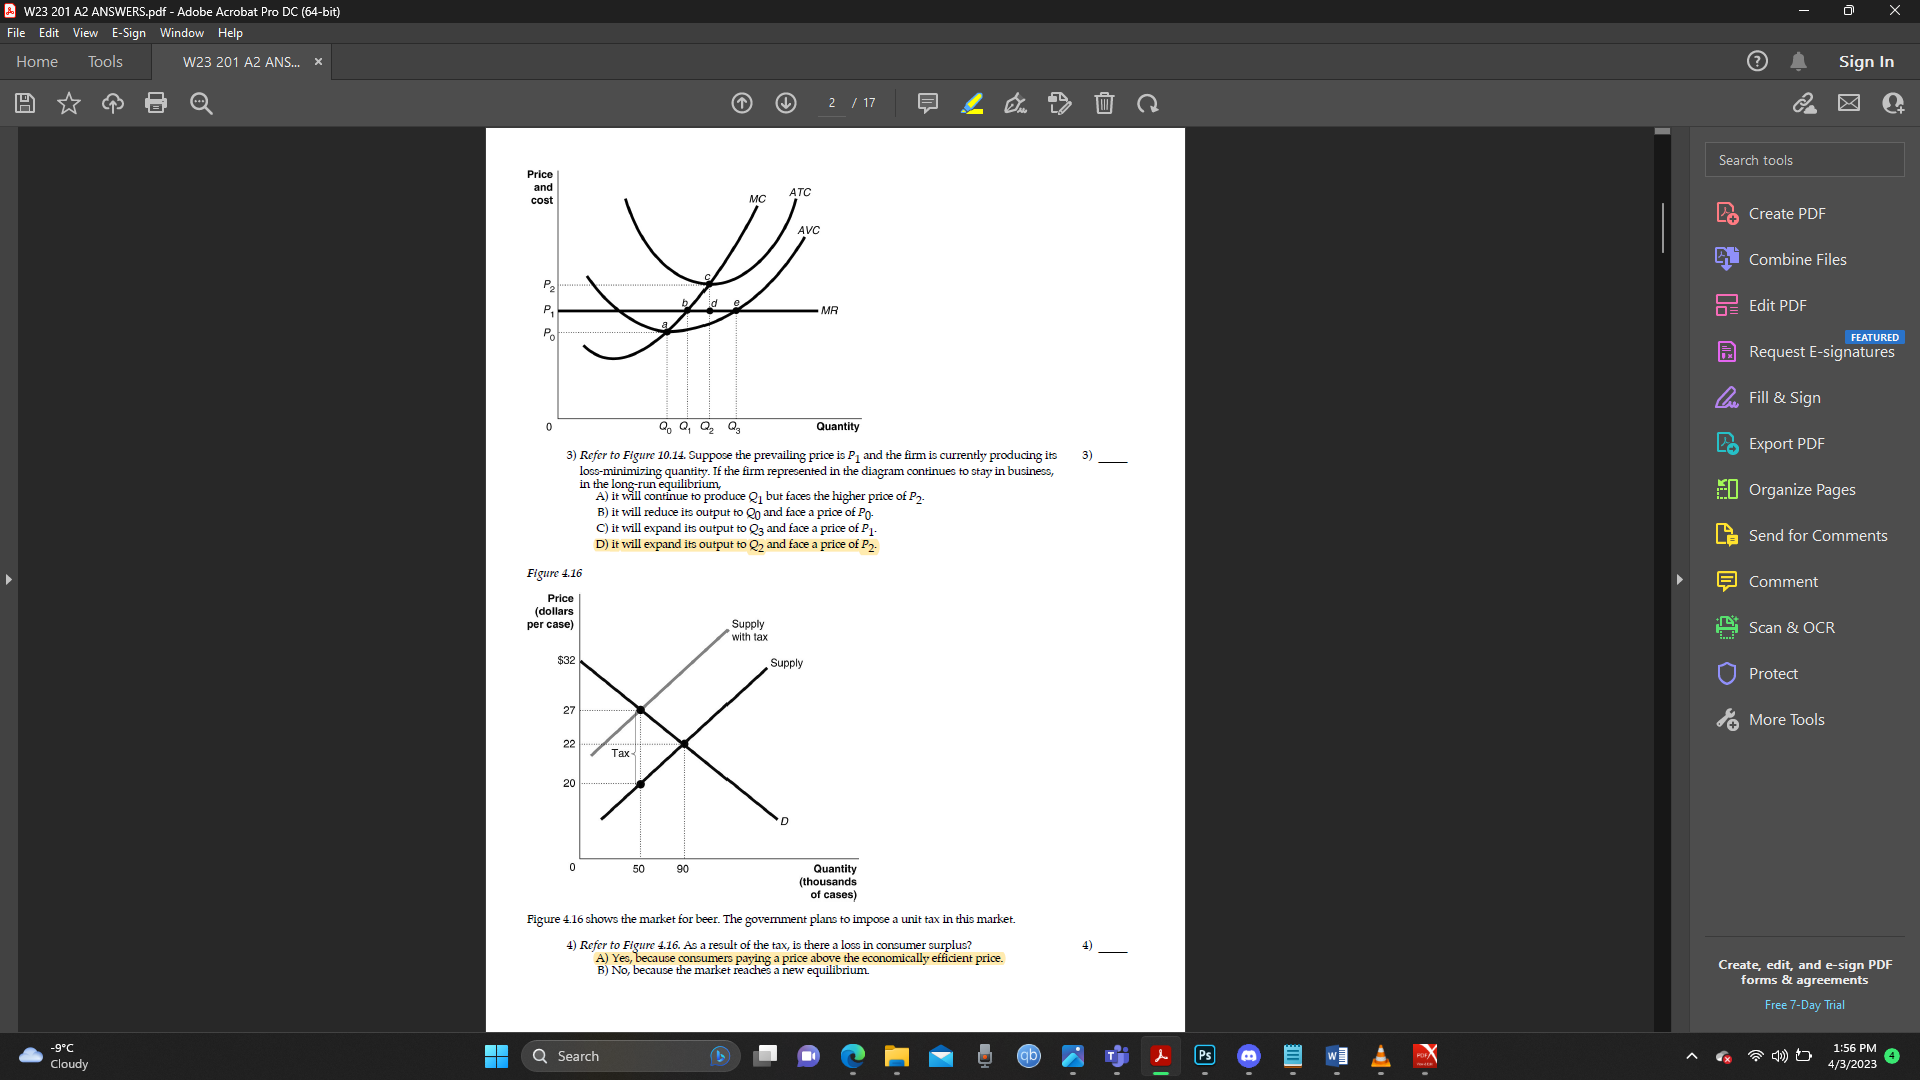Select the highlight text tool
Viewport: 1920px width, 1080px height.
pyautogui.click(x=971, y=103)
